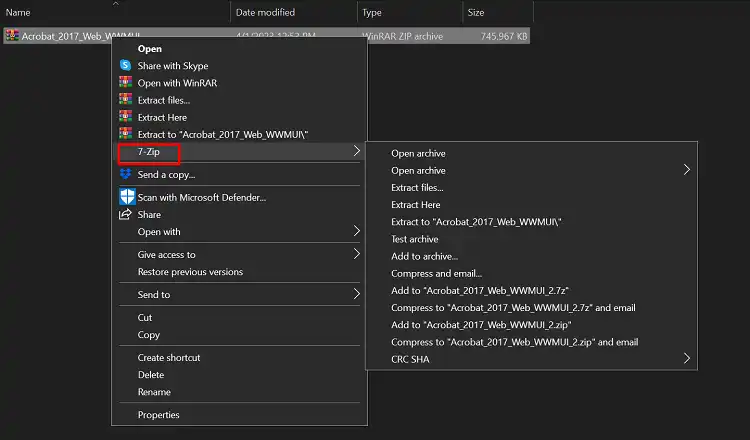Choose Compress to .zip and email
Image resolution: width=750 pixels, height=440 pixels.
click(515, 342)
